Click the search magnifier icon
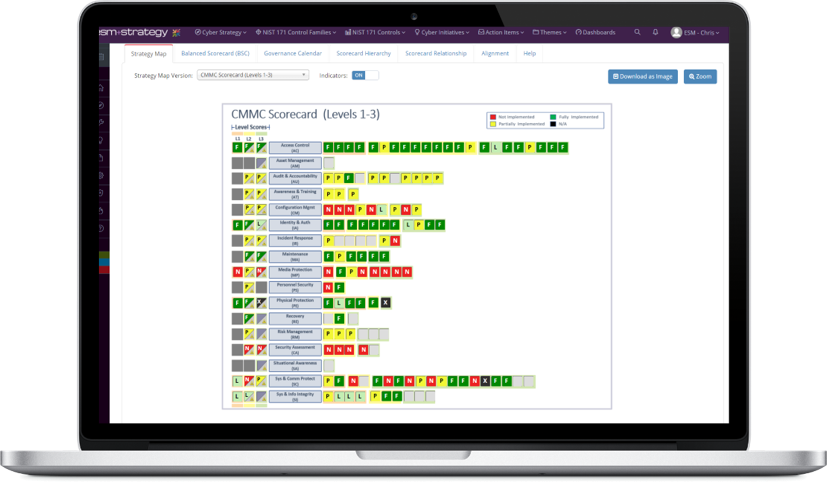 coord(637,32)
